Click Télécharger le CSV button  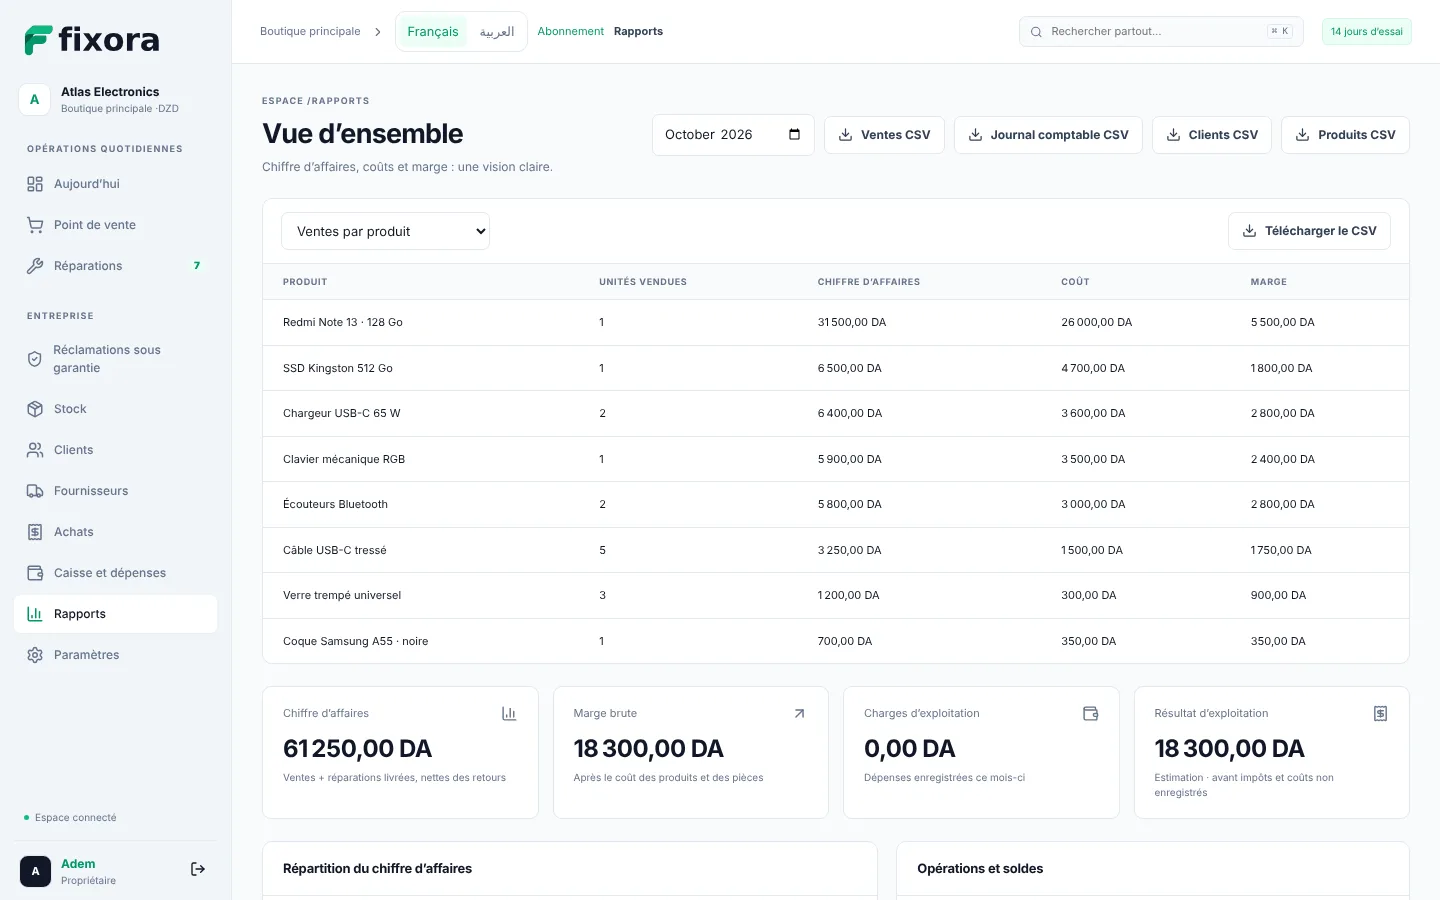tap(1309, 231)
